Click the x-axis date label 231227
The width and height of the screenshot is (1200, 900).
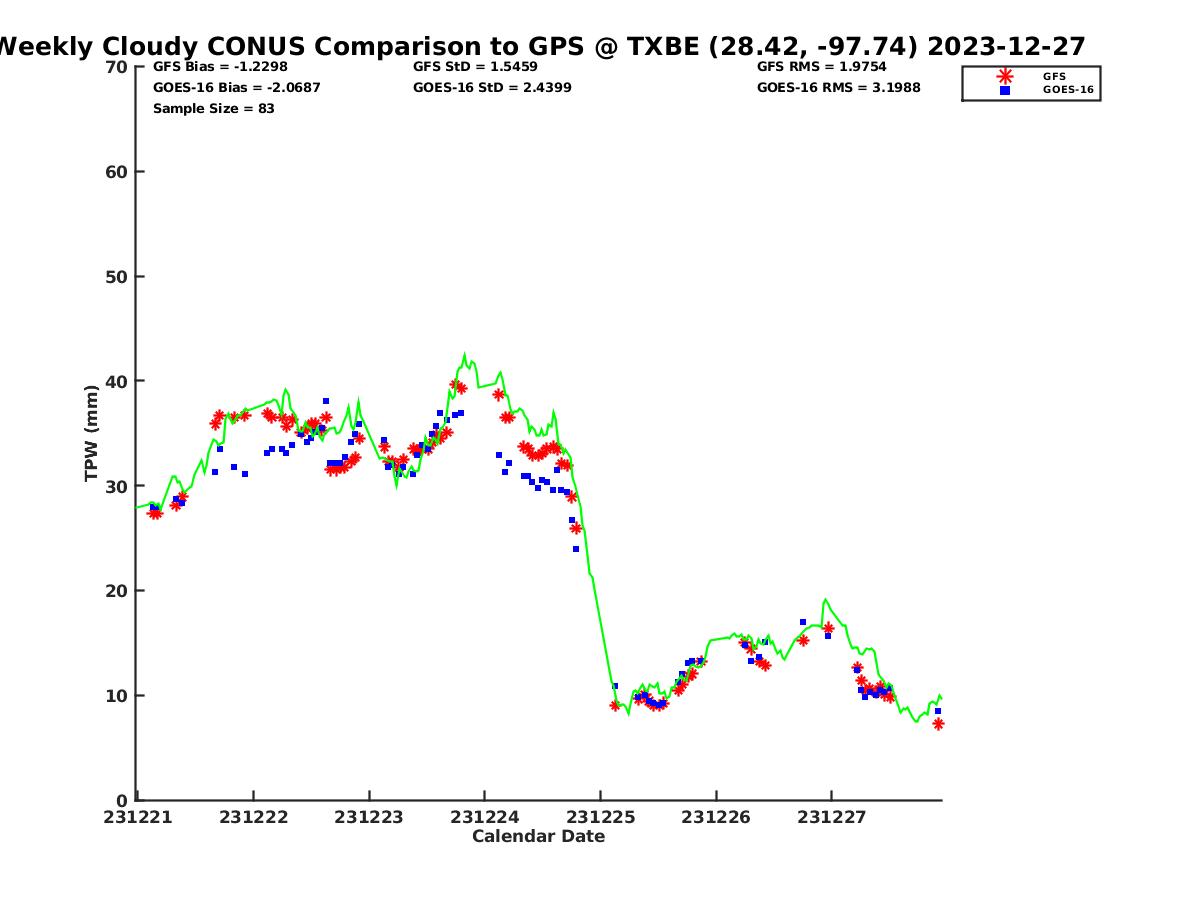(x=831, y=818)
